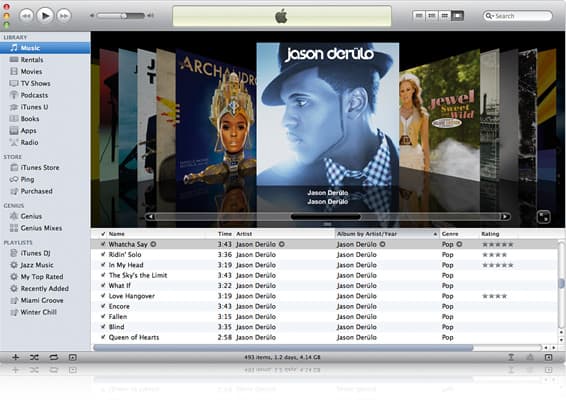The image size is (566, 405).
Task: Advance Cover Flow with right arrow
Action: pos(505,217)
